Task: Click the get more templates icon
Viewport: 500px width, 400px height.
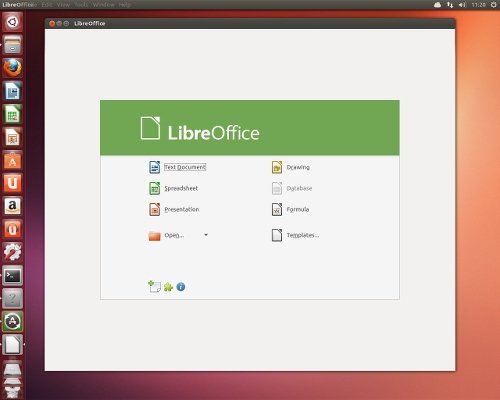Action: click(x=154, y=286)
